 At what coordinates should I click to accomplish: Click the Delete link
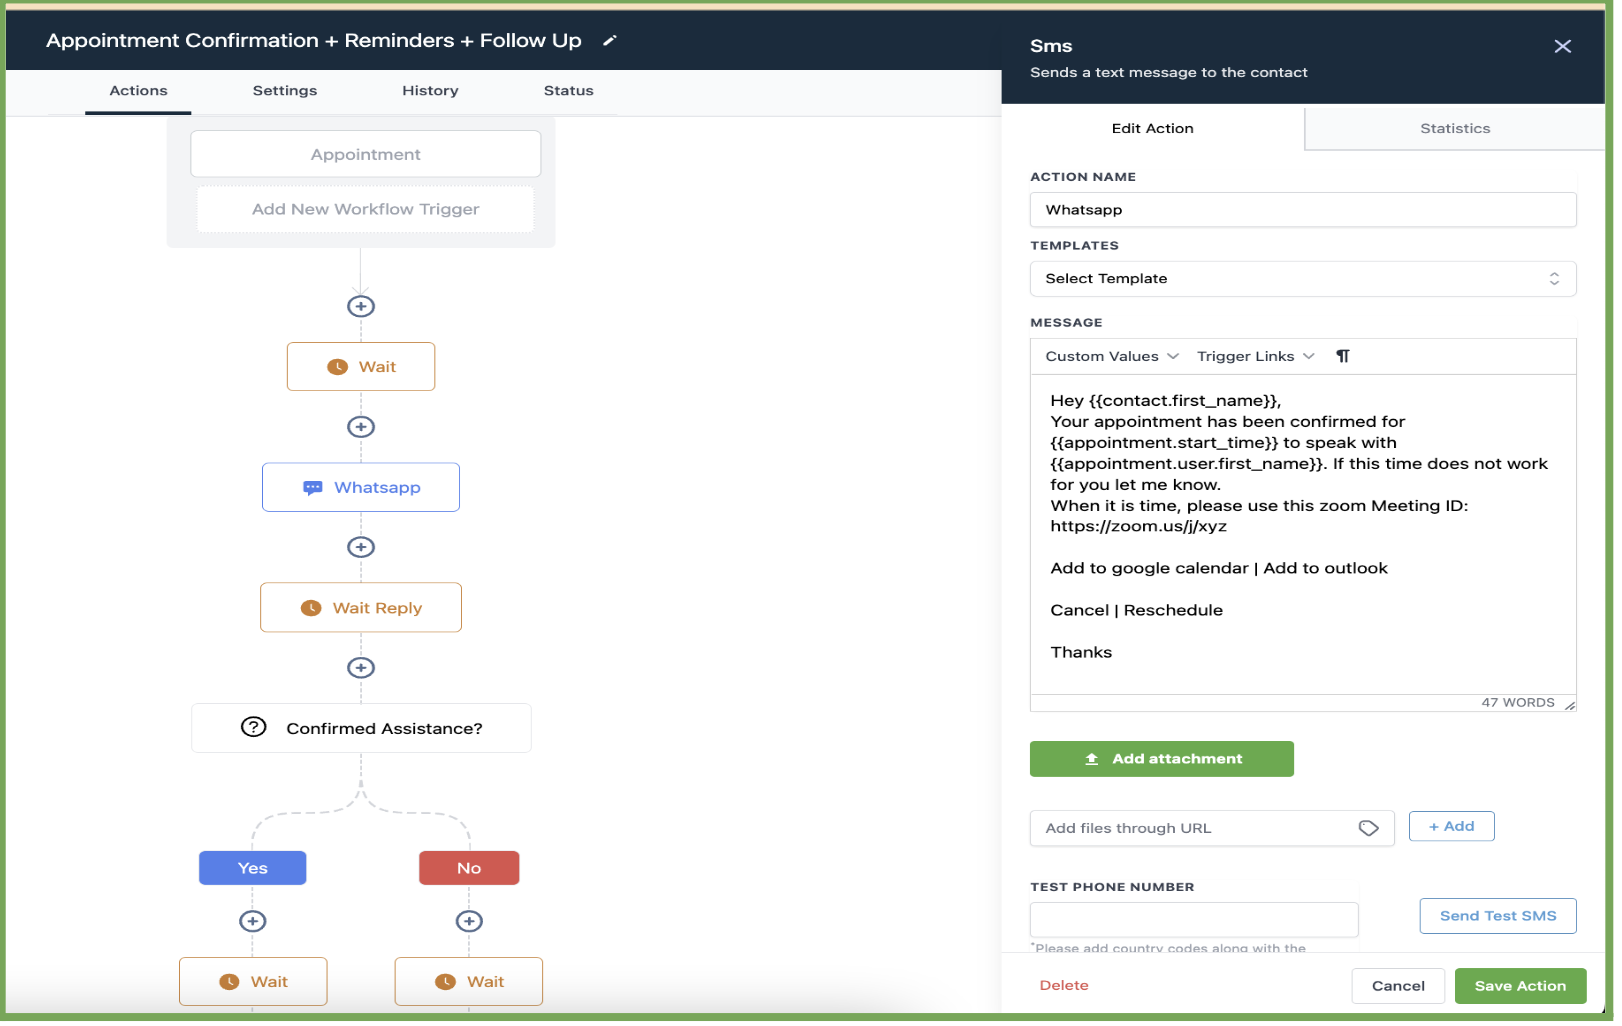1064,987
